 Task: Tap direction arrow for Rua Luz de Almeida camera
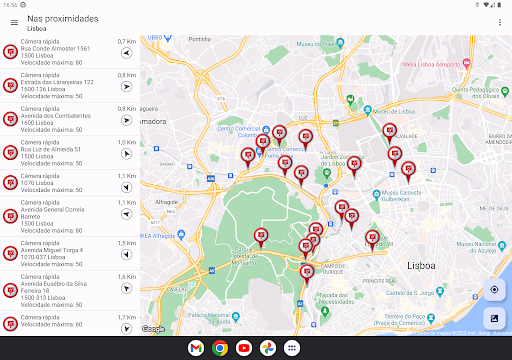pyautogui.click(x=126, y=154)
